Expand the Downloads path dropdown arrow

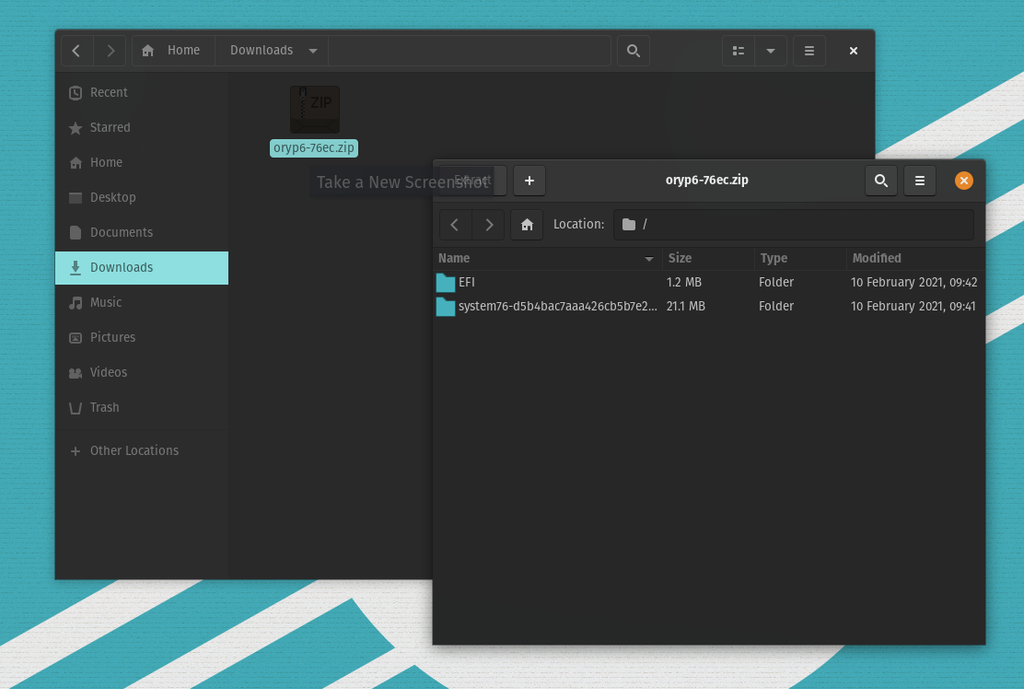[313, 51]
